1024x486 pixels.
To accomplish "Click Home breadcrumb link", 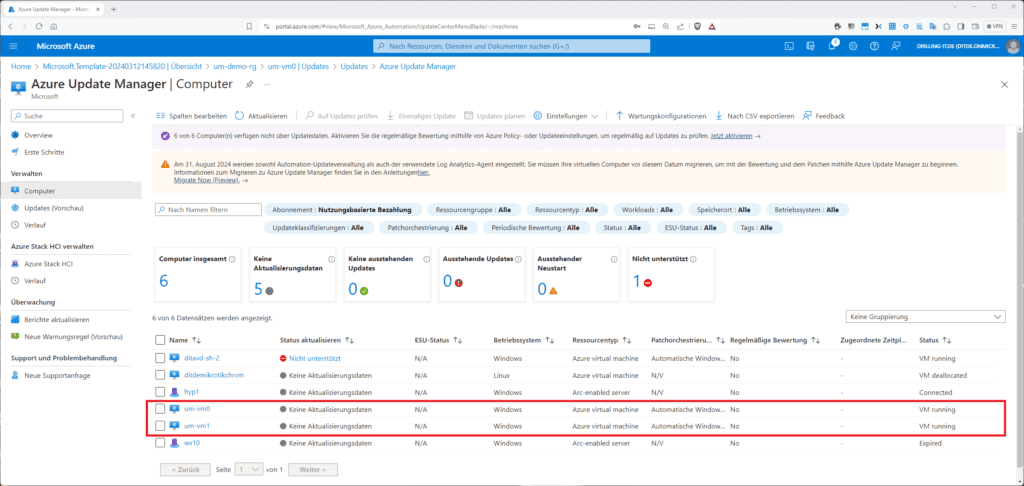I will (x=21, y=67).
